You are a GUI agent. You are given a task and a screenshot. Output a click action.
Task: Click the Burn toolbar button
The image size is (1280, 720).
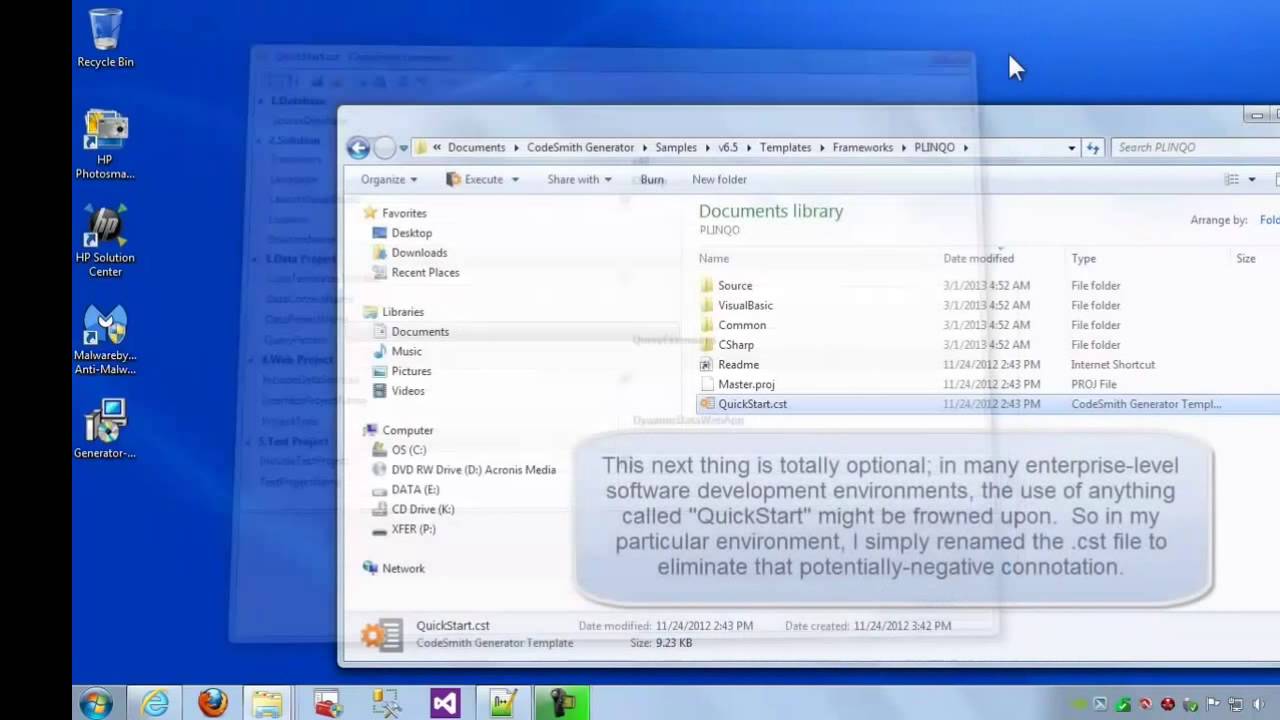(x=652, y=180)
